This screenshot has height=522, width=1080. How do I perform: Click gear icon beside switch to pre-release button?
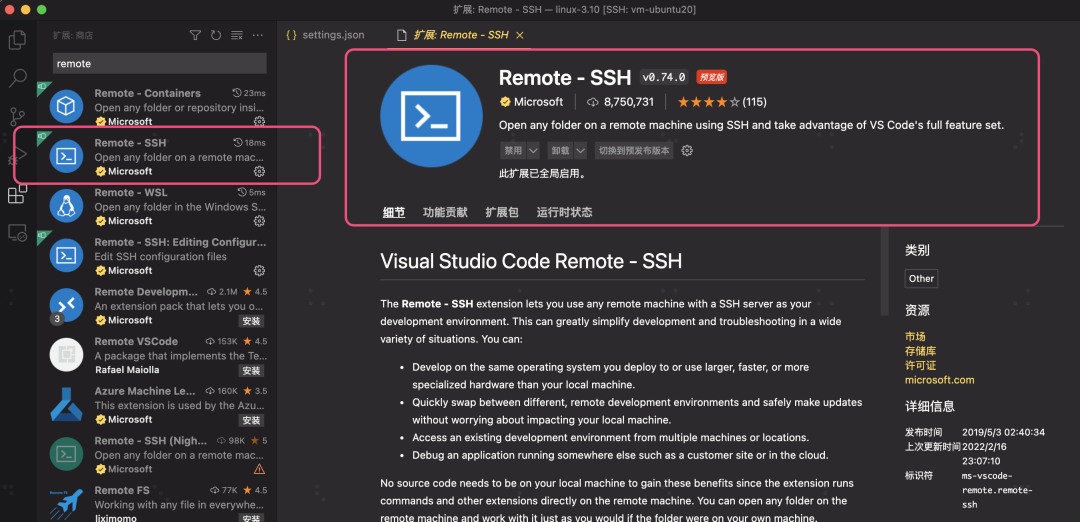(x=687, y=151)
